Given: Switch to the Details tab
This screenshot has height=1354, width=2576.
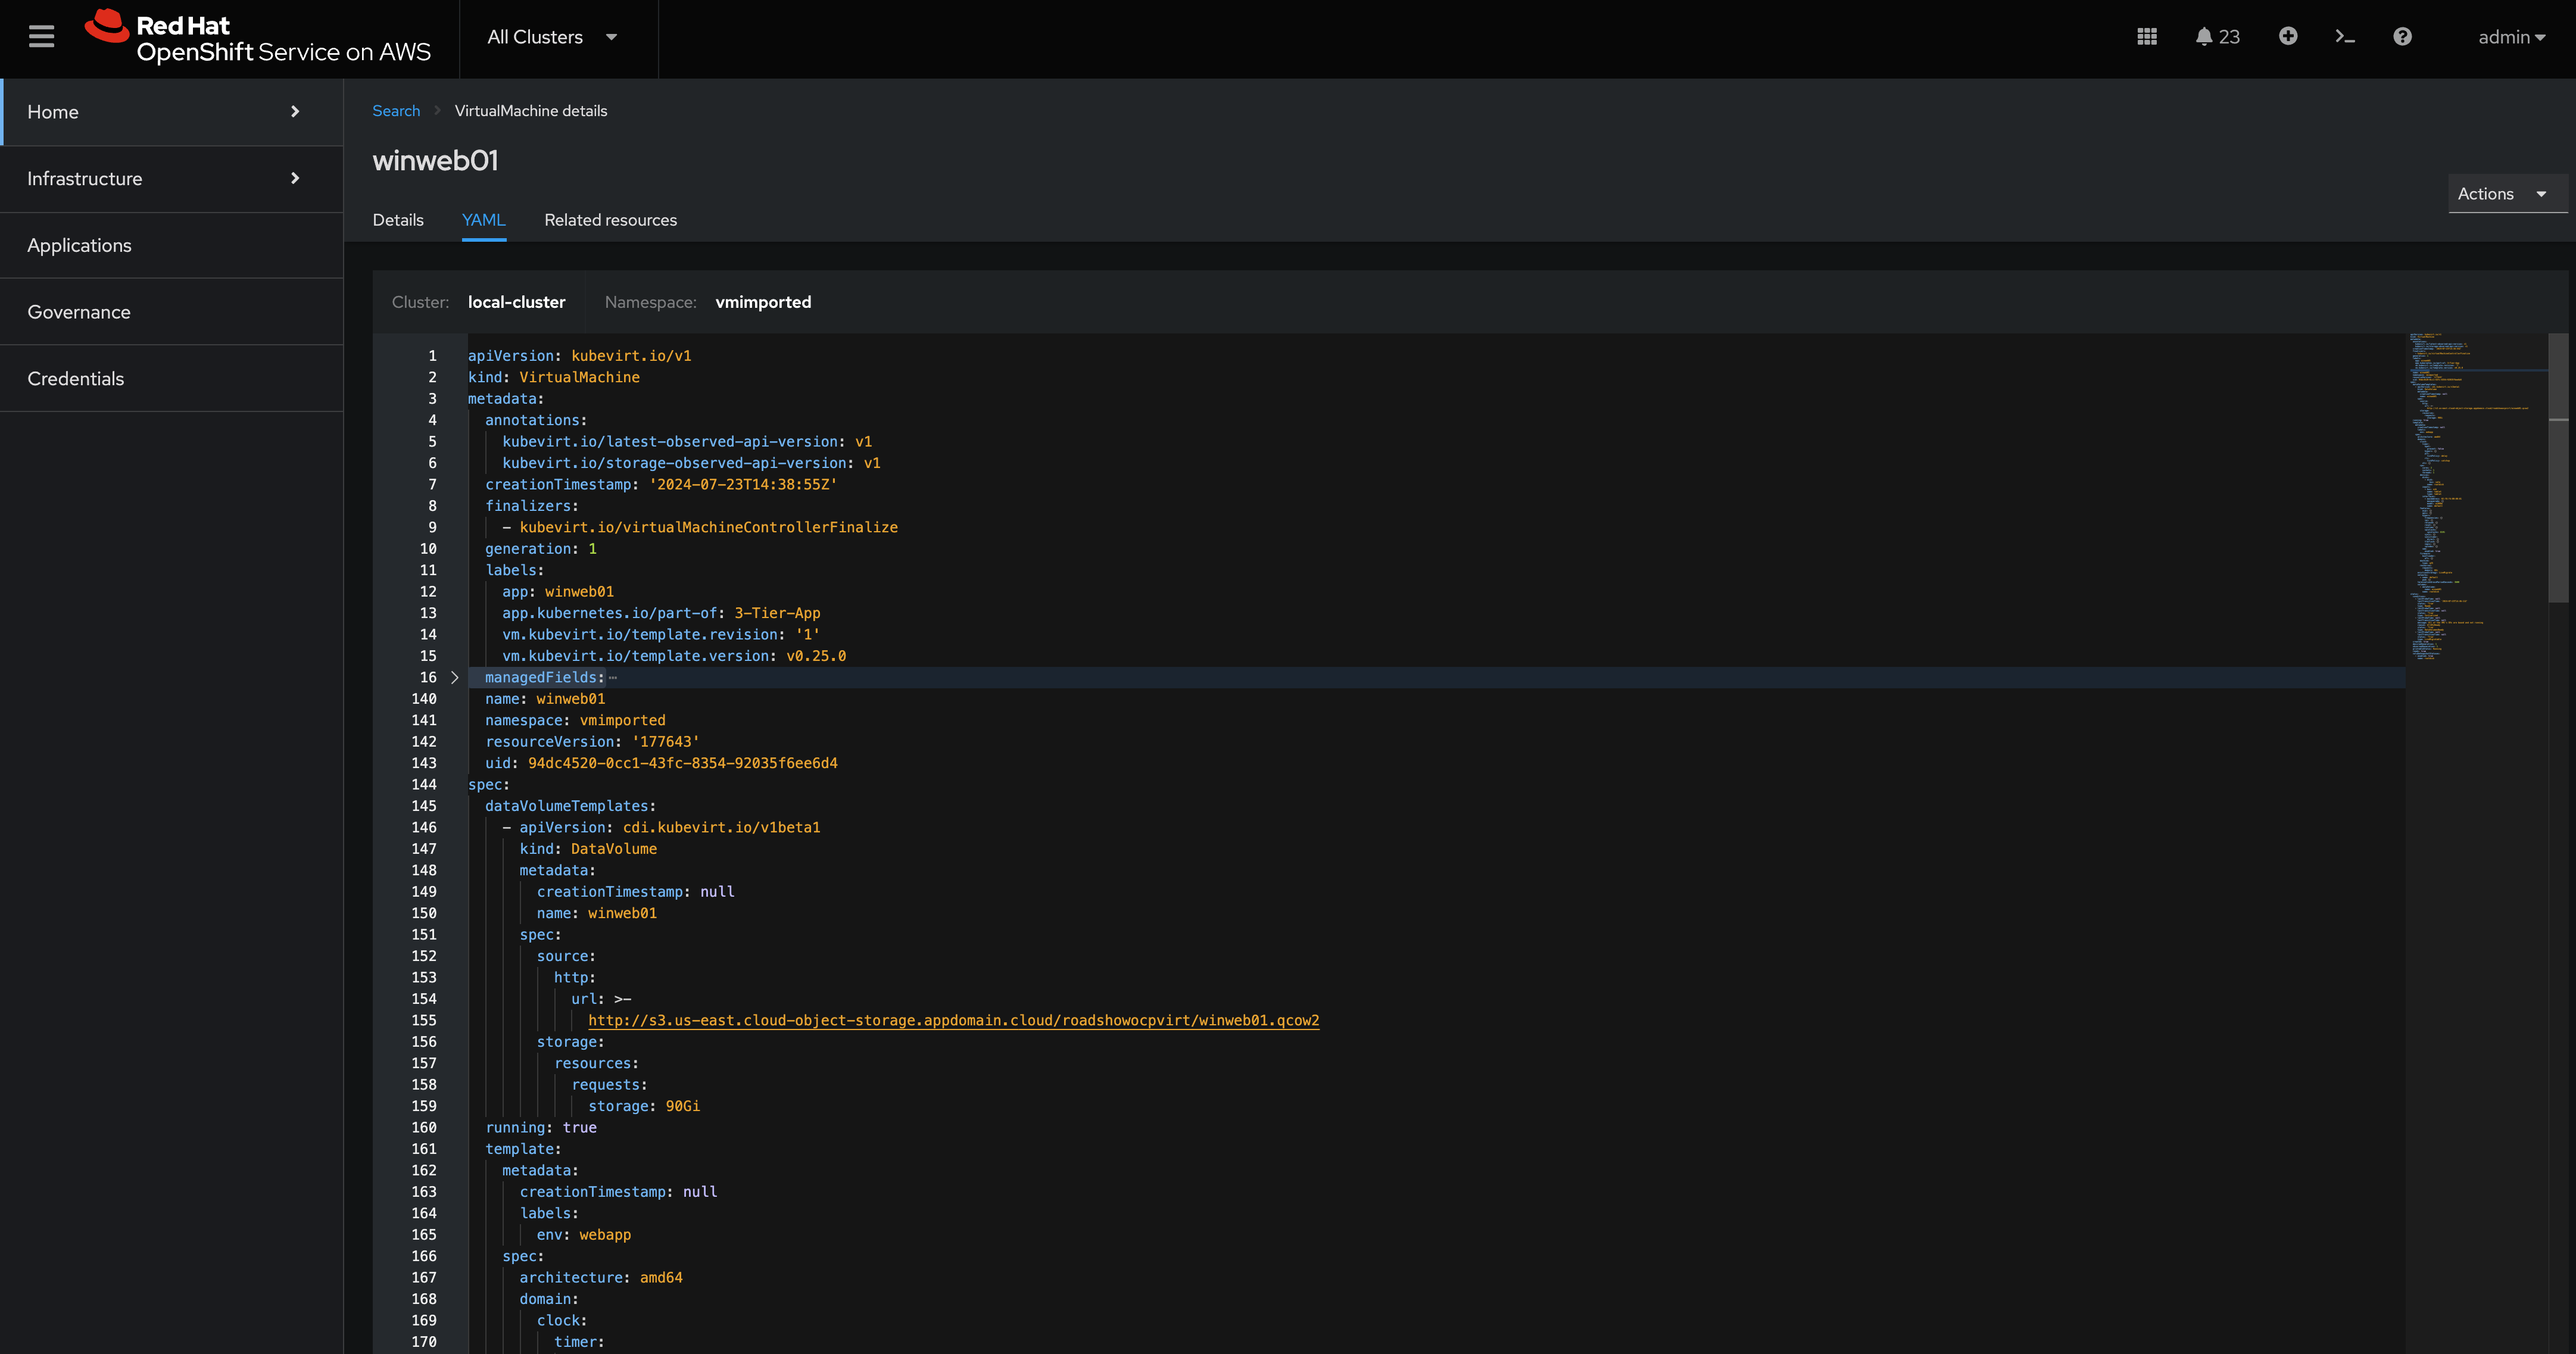Looking at the screenshot, I should [398, 220].
